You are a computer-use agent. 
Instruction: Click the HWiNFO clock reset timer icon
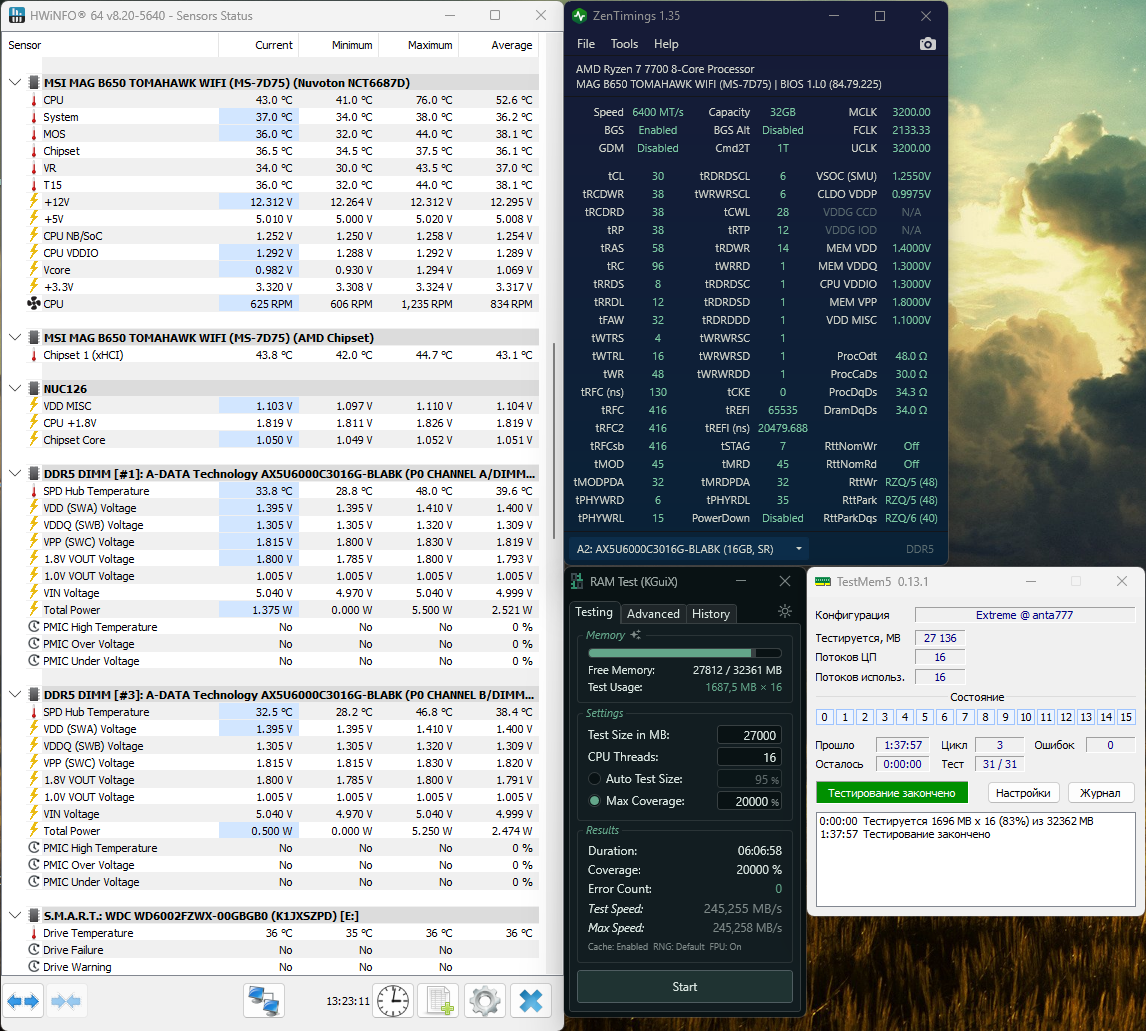tap(393, 1001)
